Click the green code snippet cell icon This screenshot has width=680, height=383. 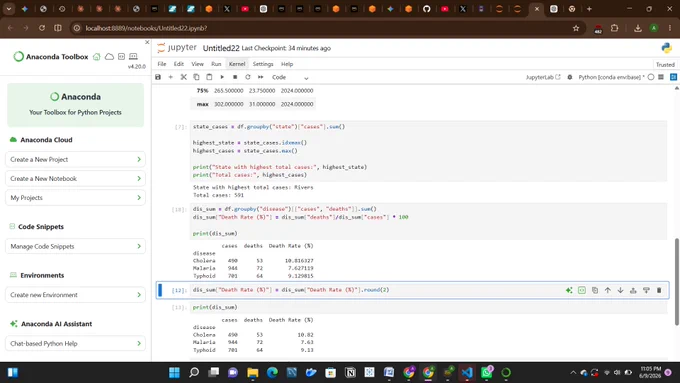pyautogui.click(x=582, y=290)
